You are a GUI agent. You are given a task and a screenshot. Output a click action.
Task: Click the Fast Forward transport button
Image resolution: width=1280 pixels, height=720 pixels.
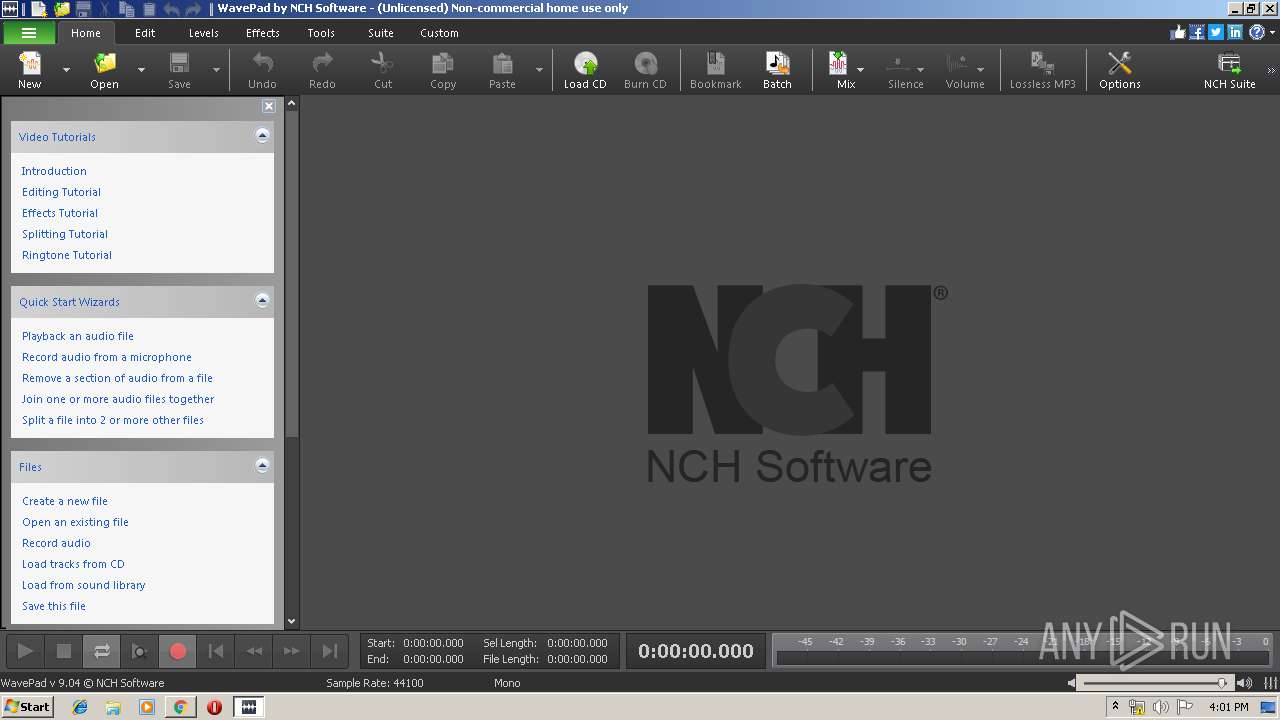pos(292,651)
